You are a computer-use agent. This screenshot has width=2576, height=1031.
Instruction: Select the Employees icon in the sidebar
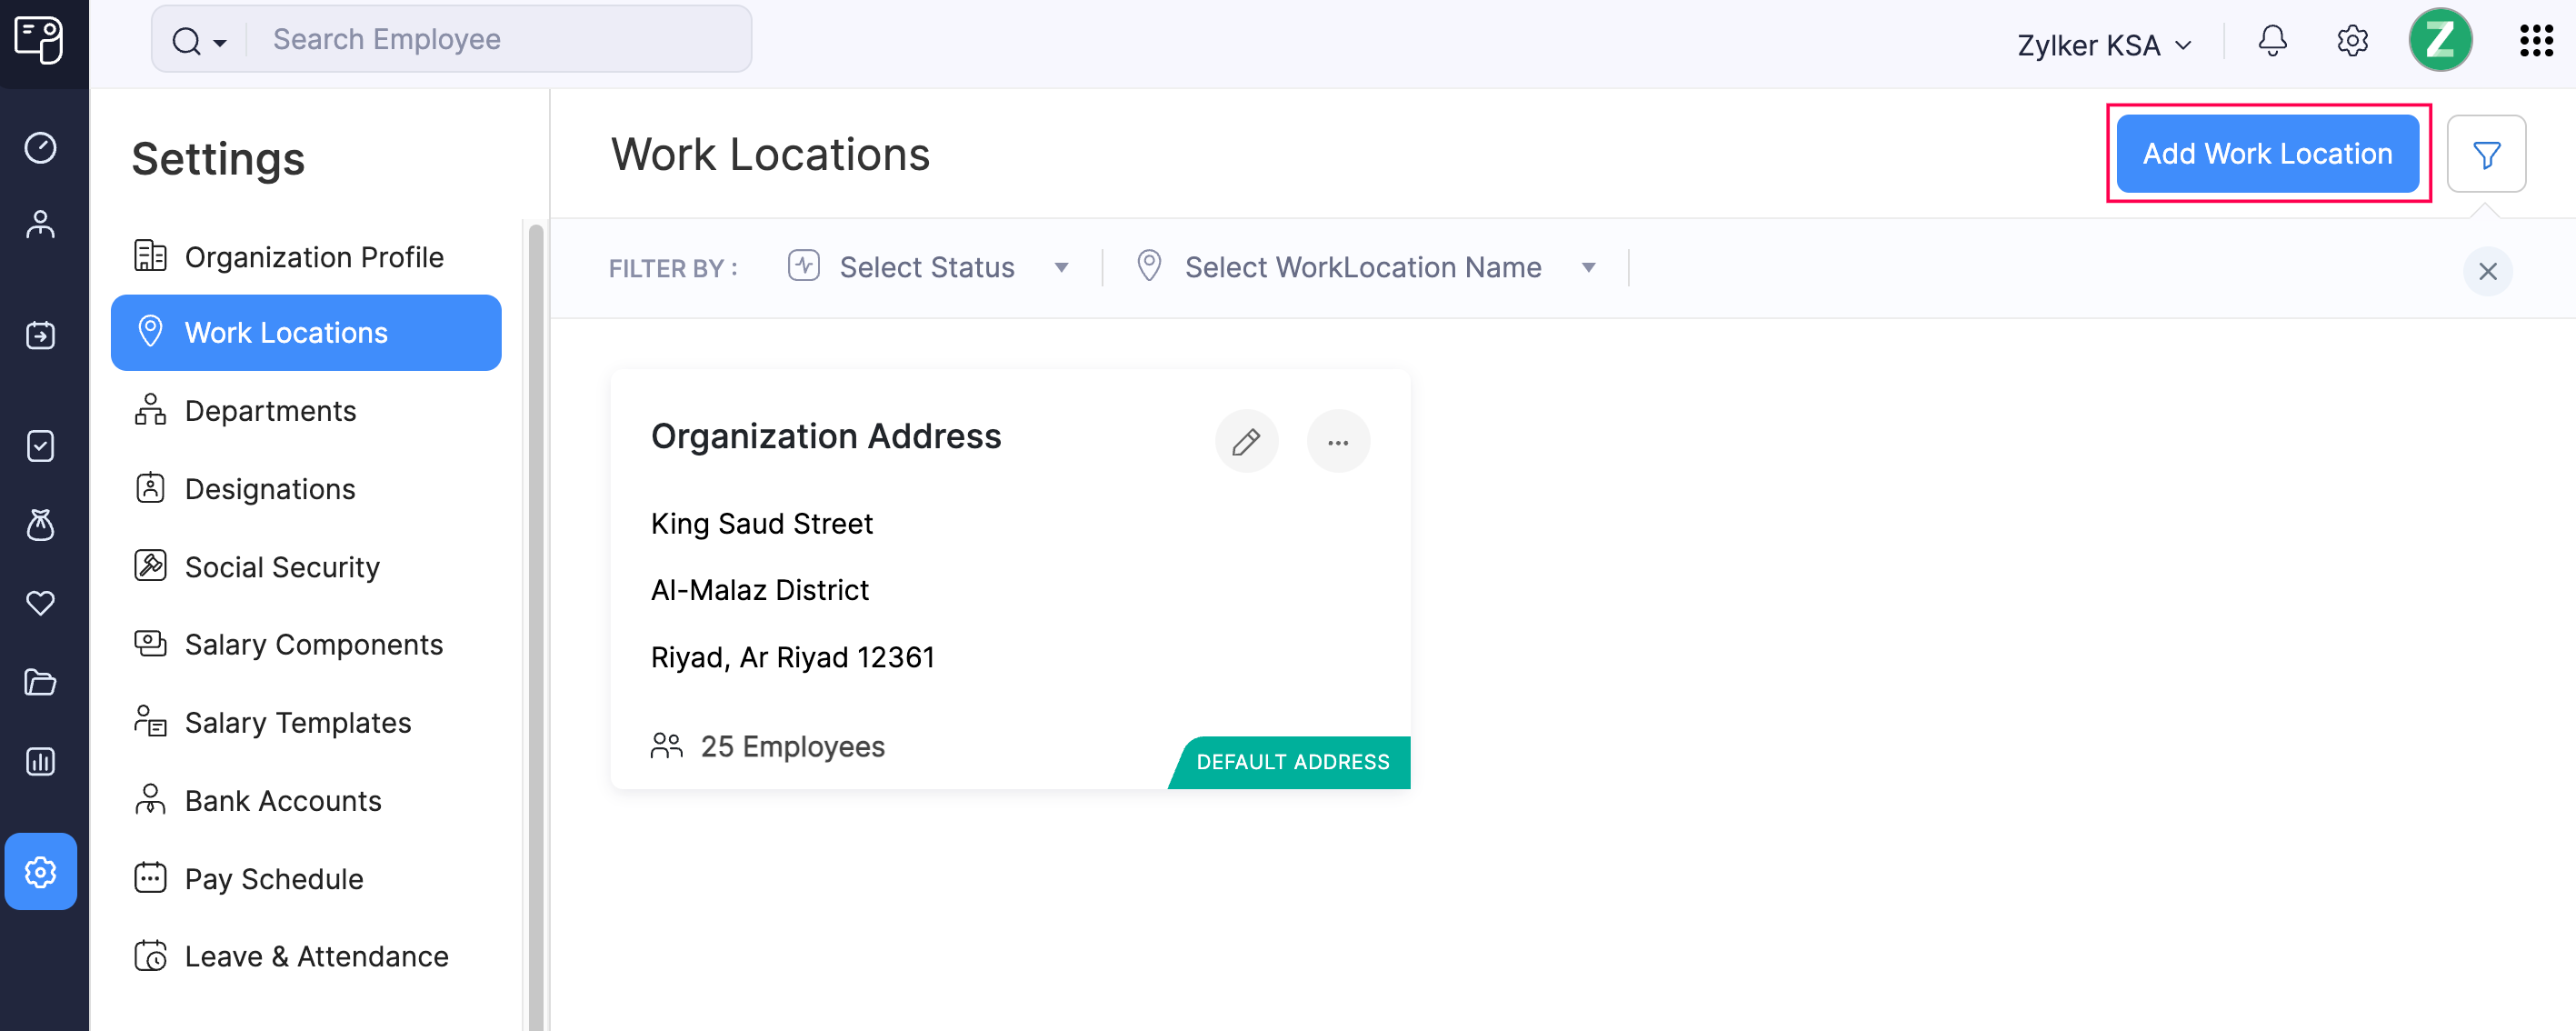[x=40, y=224]
